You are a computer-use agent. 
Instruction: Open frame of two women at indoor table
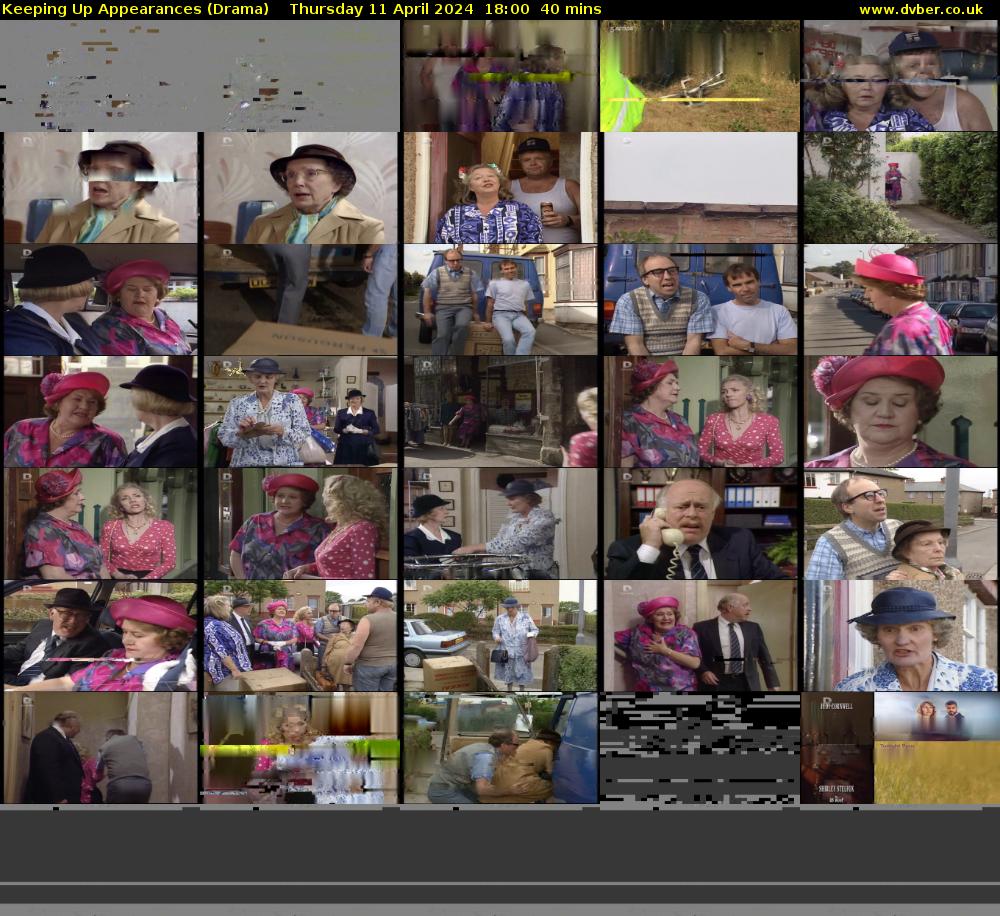501,524
